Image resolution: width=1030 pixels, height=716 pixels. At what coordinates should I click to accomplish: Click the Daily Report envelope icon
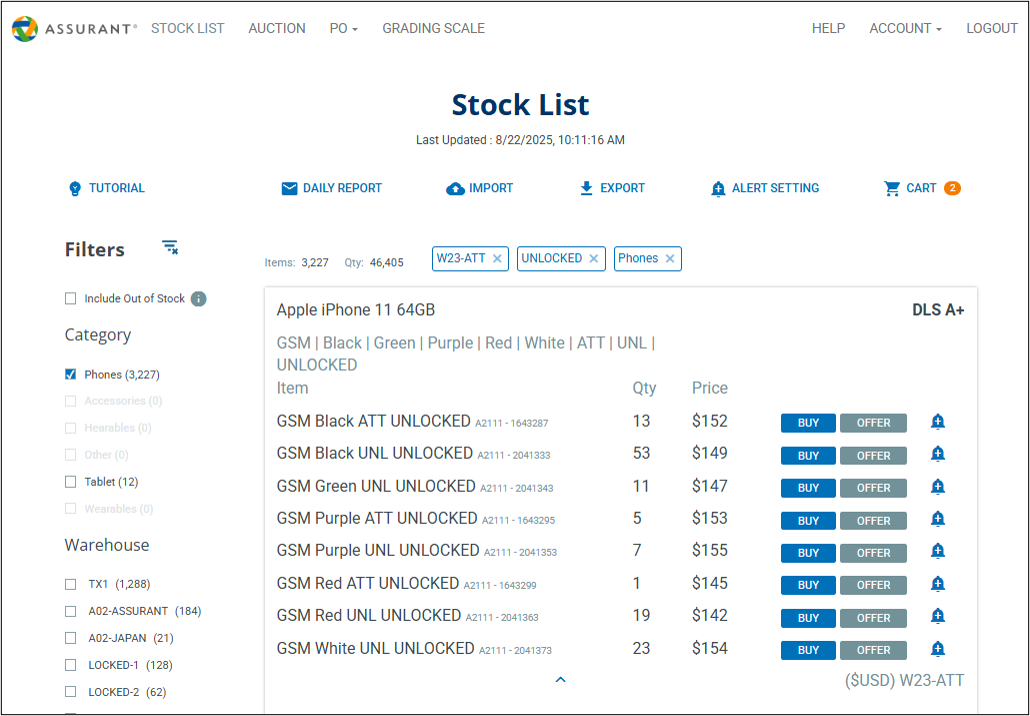click(x=289, y=188)
